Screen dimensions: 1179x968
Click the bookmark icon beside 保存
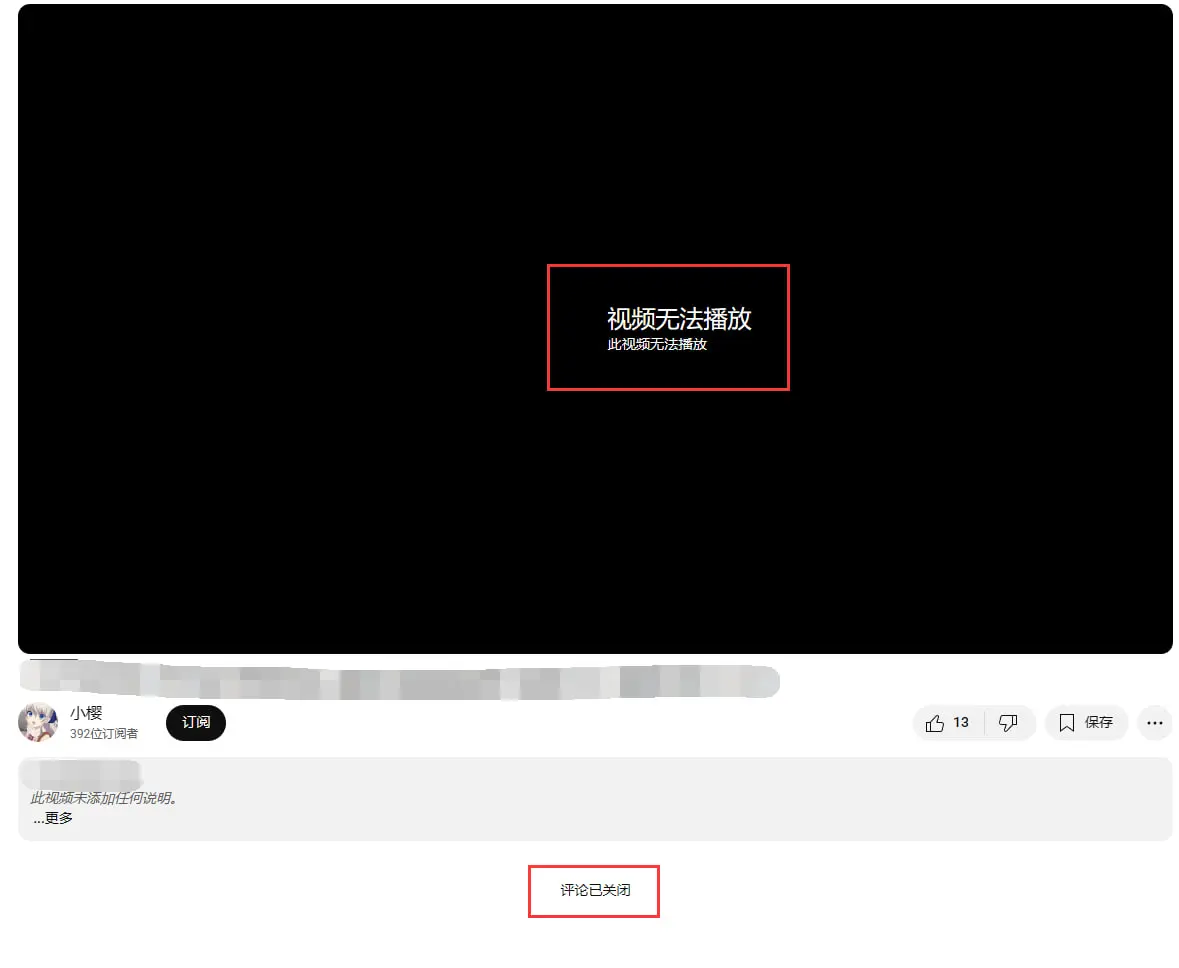[x=1066, y=723]
